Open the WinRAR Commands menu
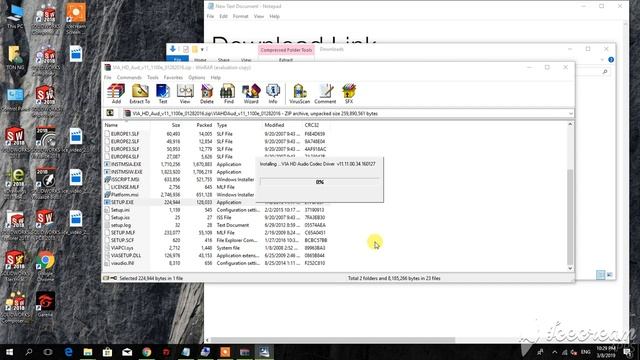The height and width of the screenshot is (360, 640). [x=129, y=78]
